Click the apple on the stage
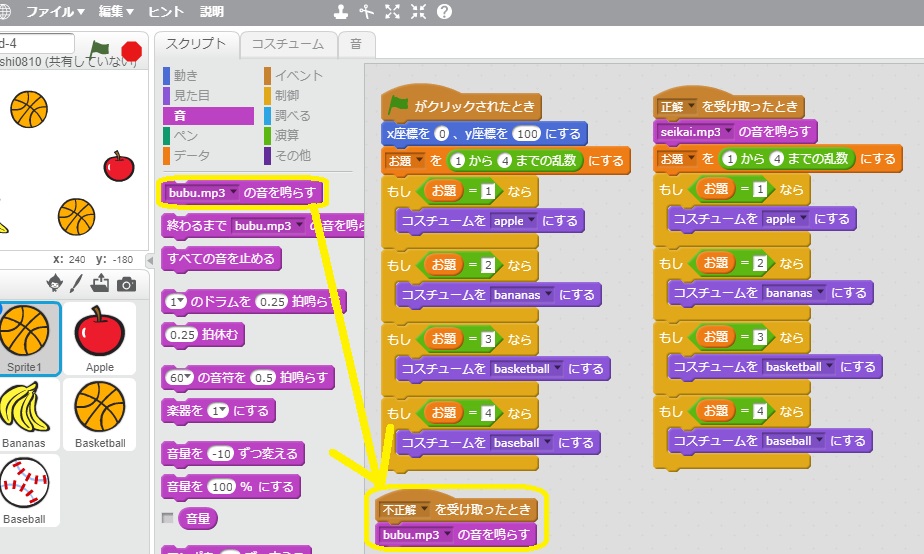 119,166
